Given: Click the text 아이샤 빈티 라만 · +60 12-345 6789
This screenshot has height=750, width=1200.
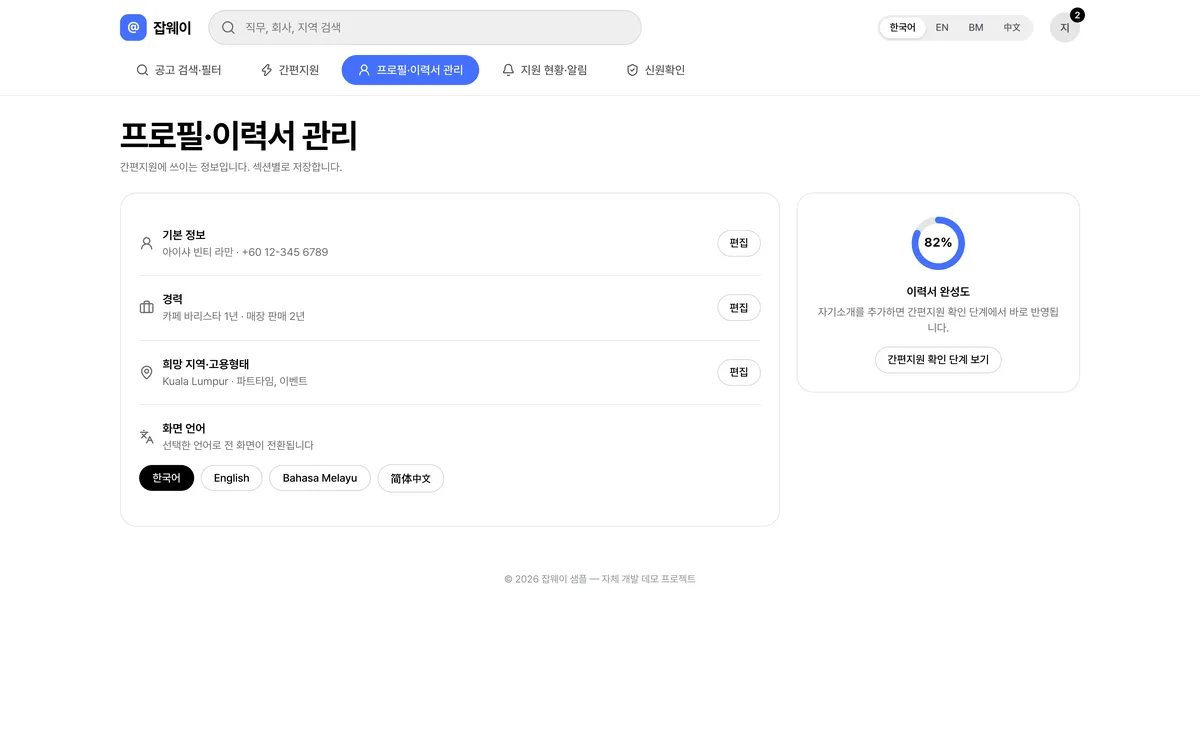Looking at the screenshot, I should pyautogui.click(x=245, y=252).
